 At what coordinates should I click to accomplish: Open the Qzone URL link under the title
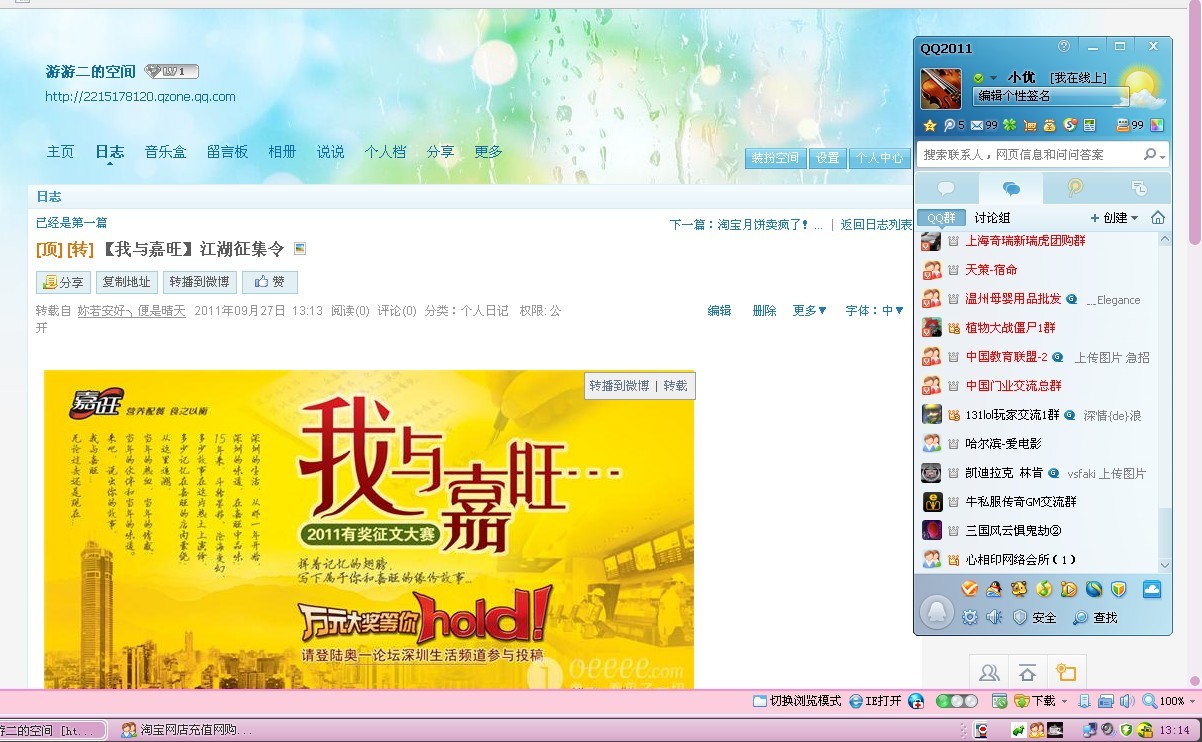[141, 97]
